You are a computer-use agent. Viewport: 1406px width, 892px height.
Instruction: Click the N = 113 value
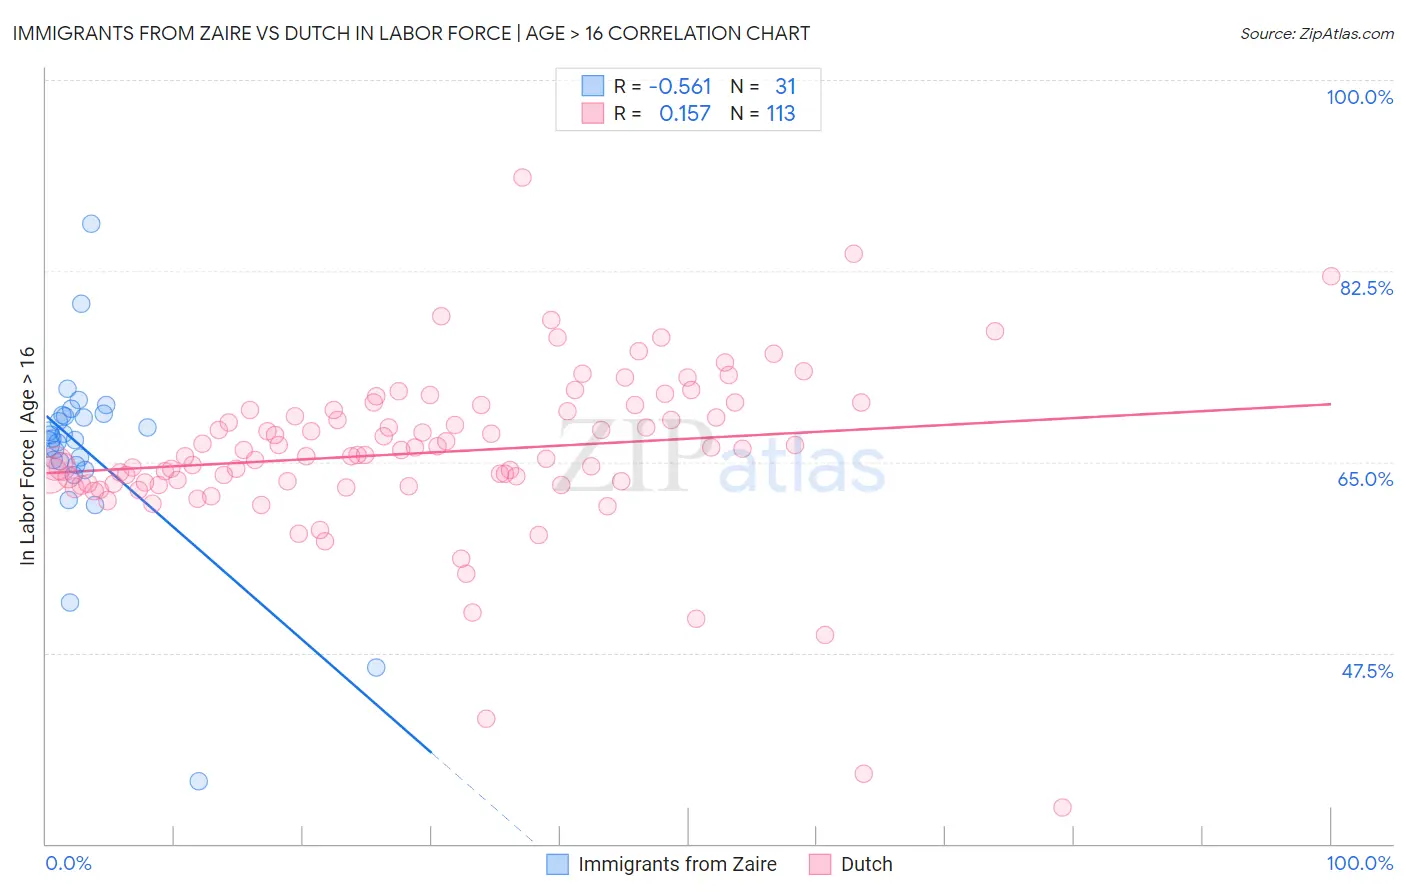(763, 113)
